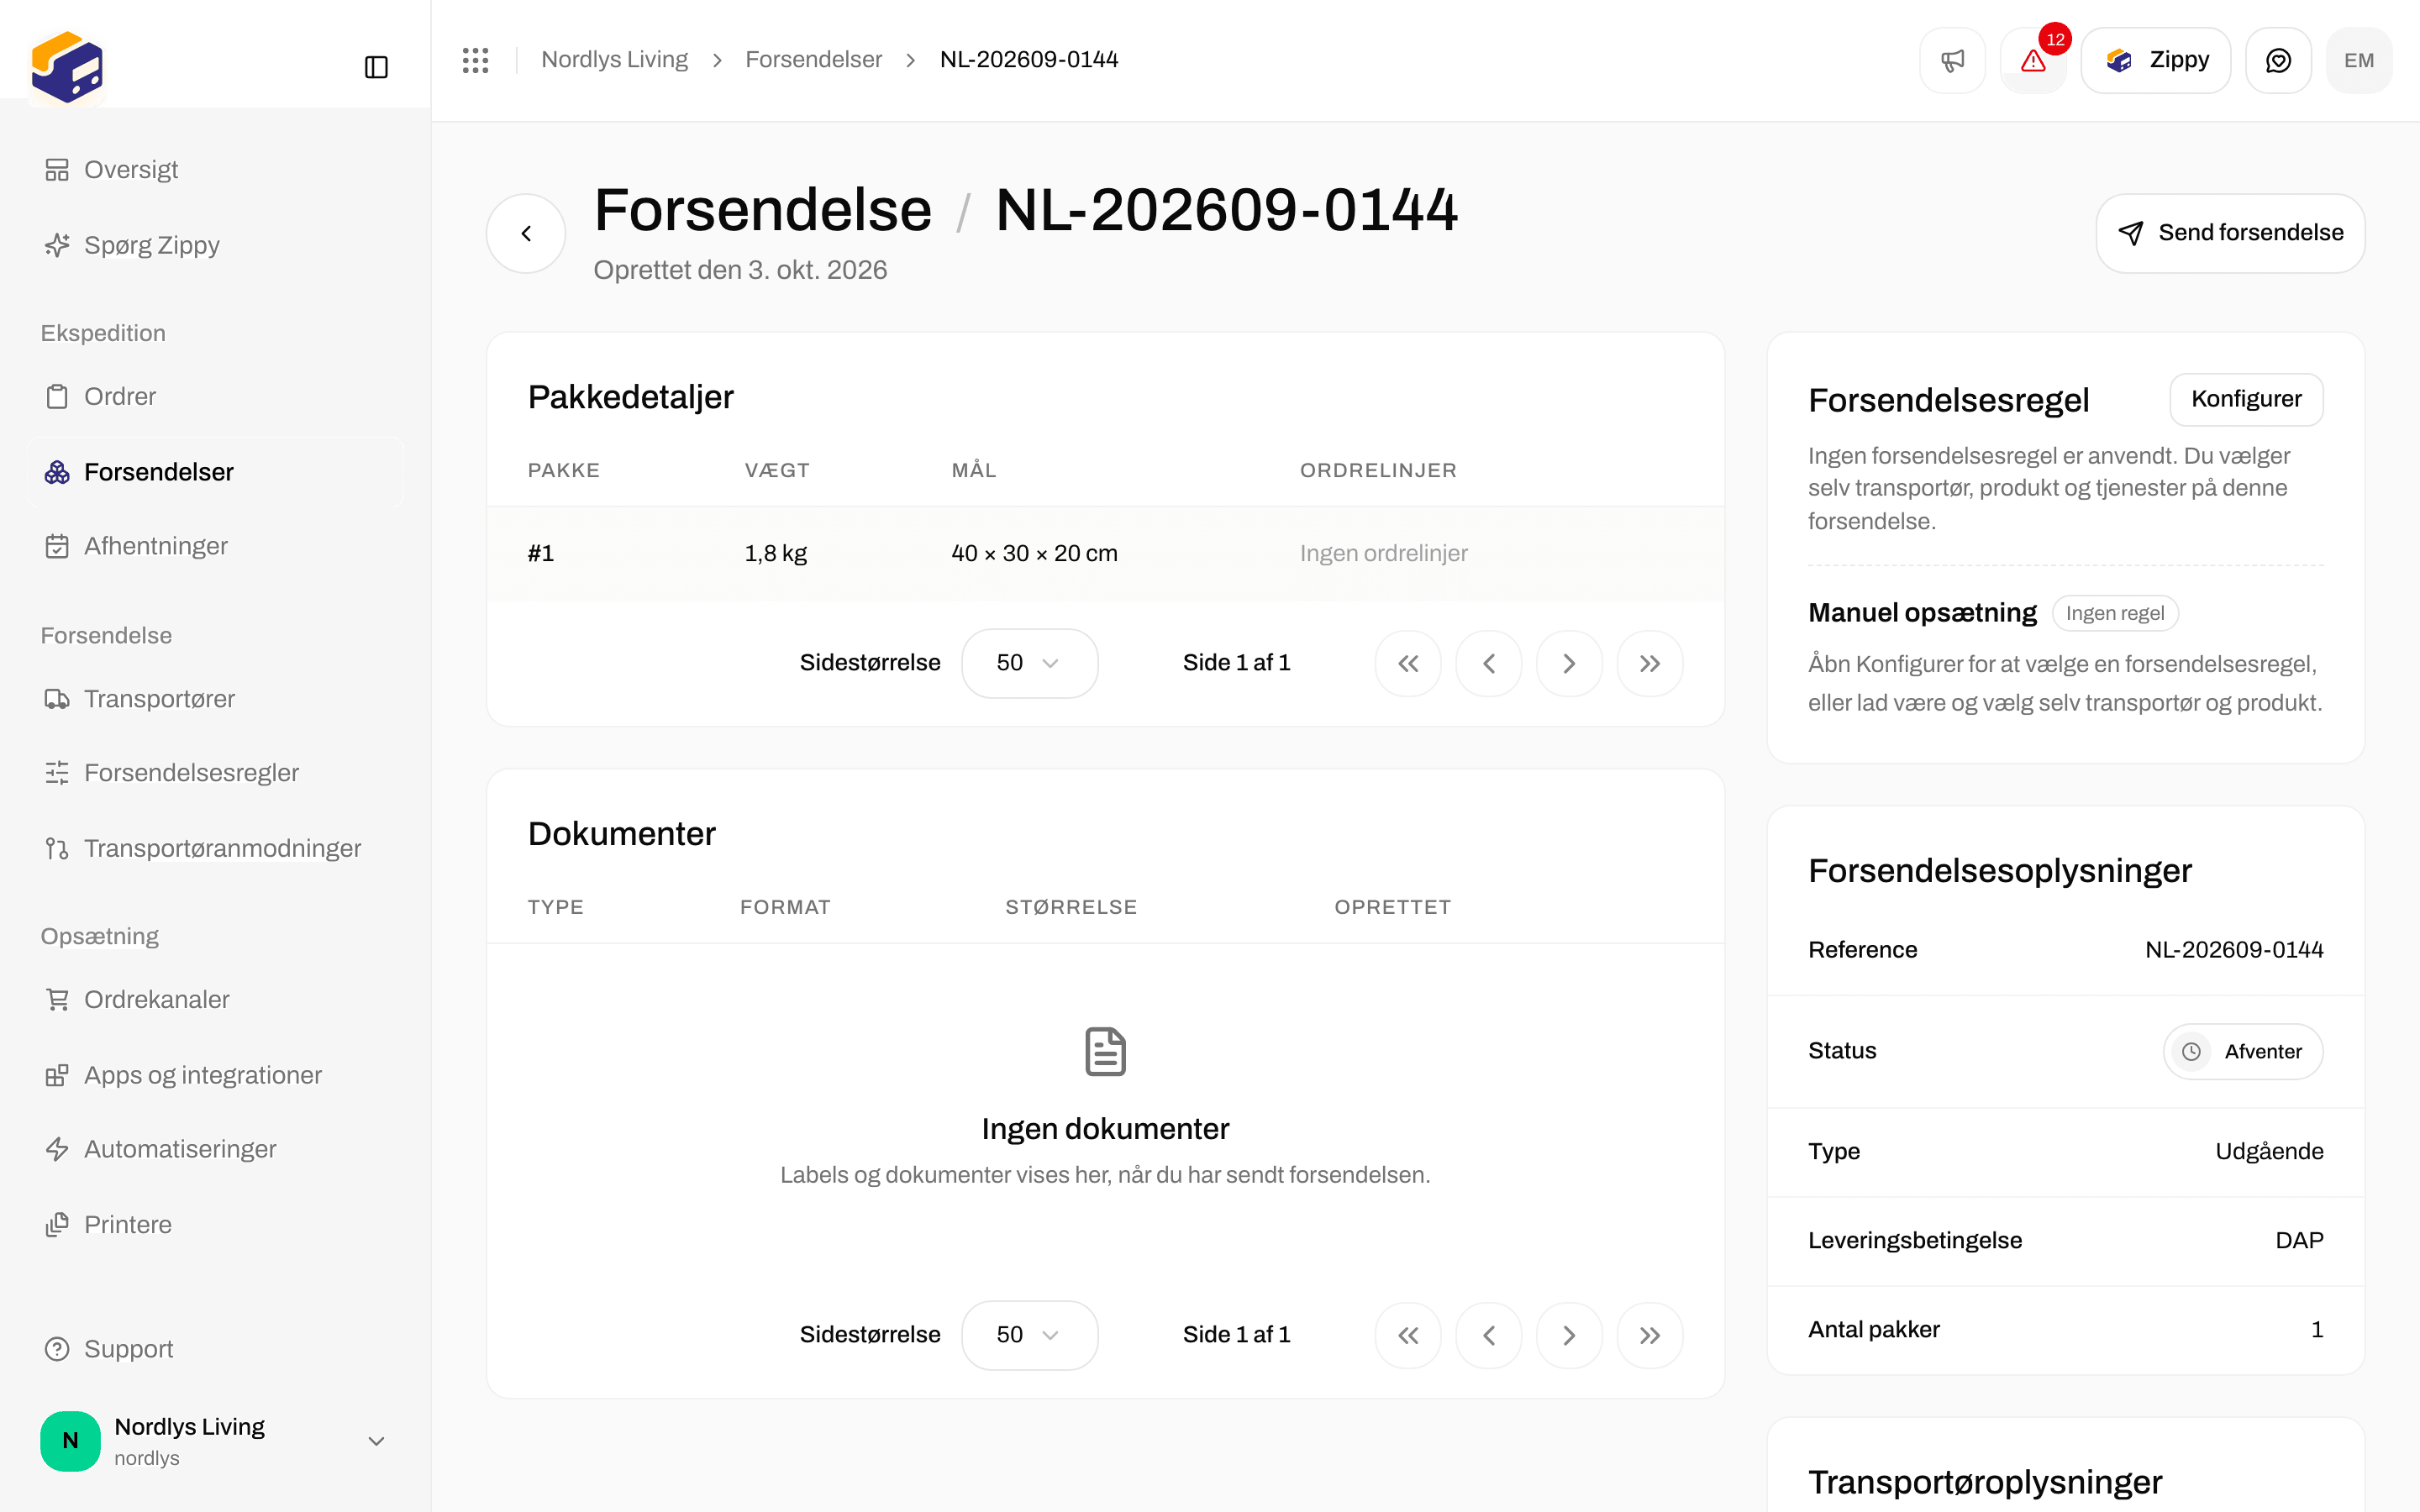This screenshot has width=2420, height=1512.
Task: Click Spørg Zippy sparkle icon
Action: pos(57,245)
